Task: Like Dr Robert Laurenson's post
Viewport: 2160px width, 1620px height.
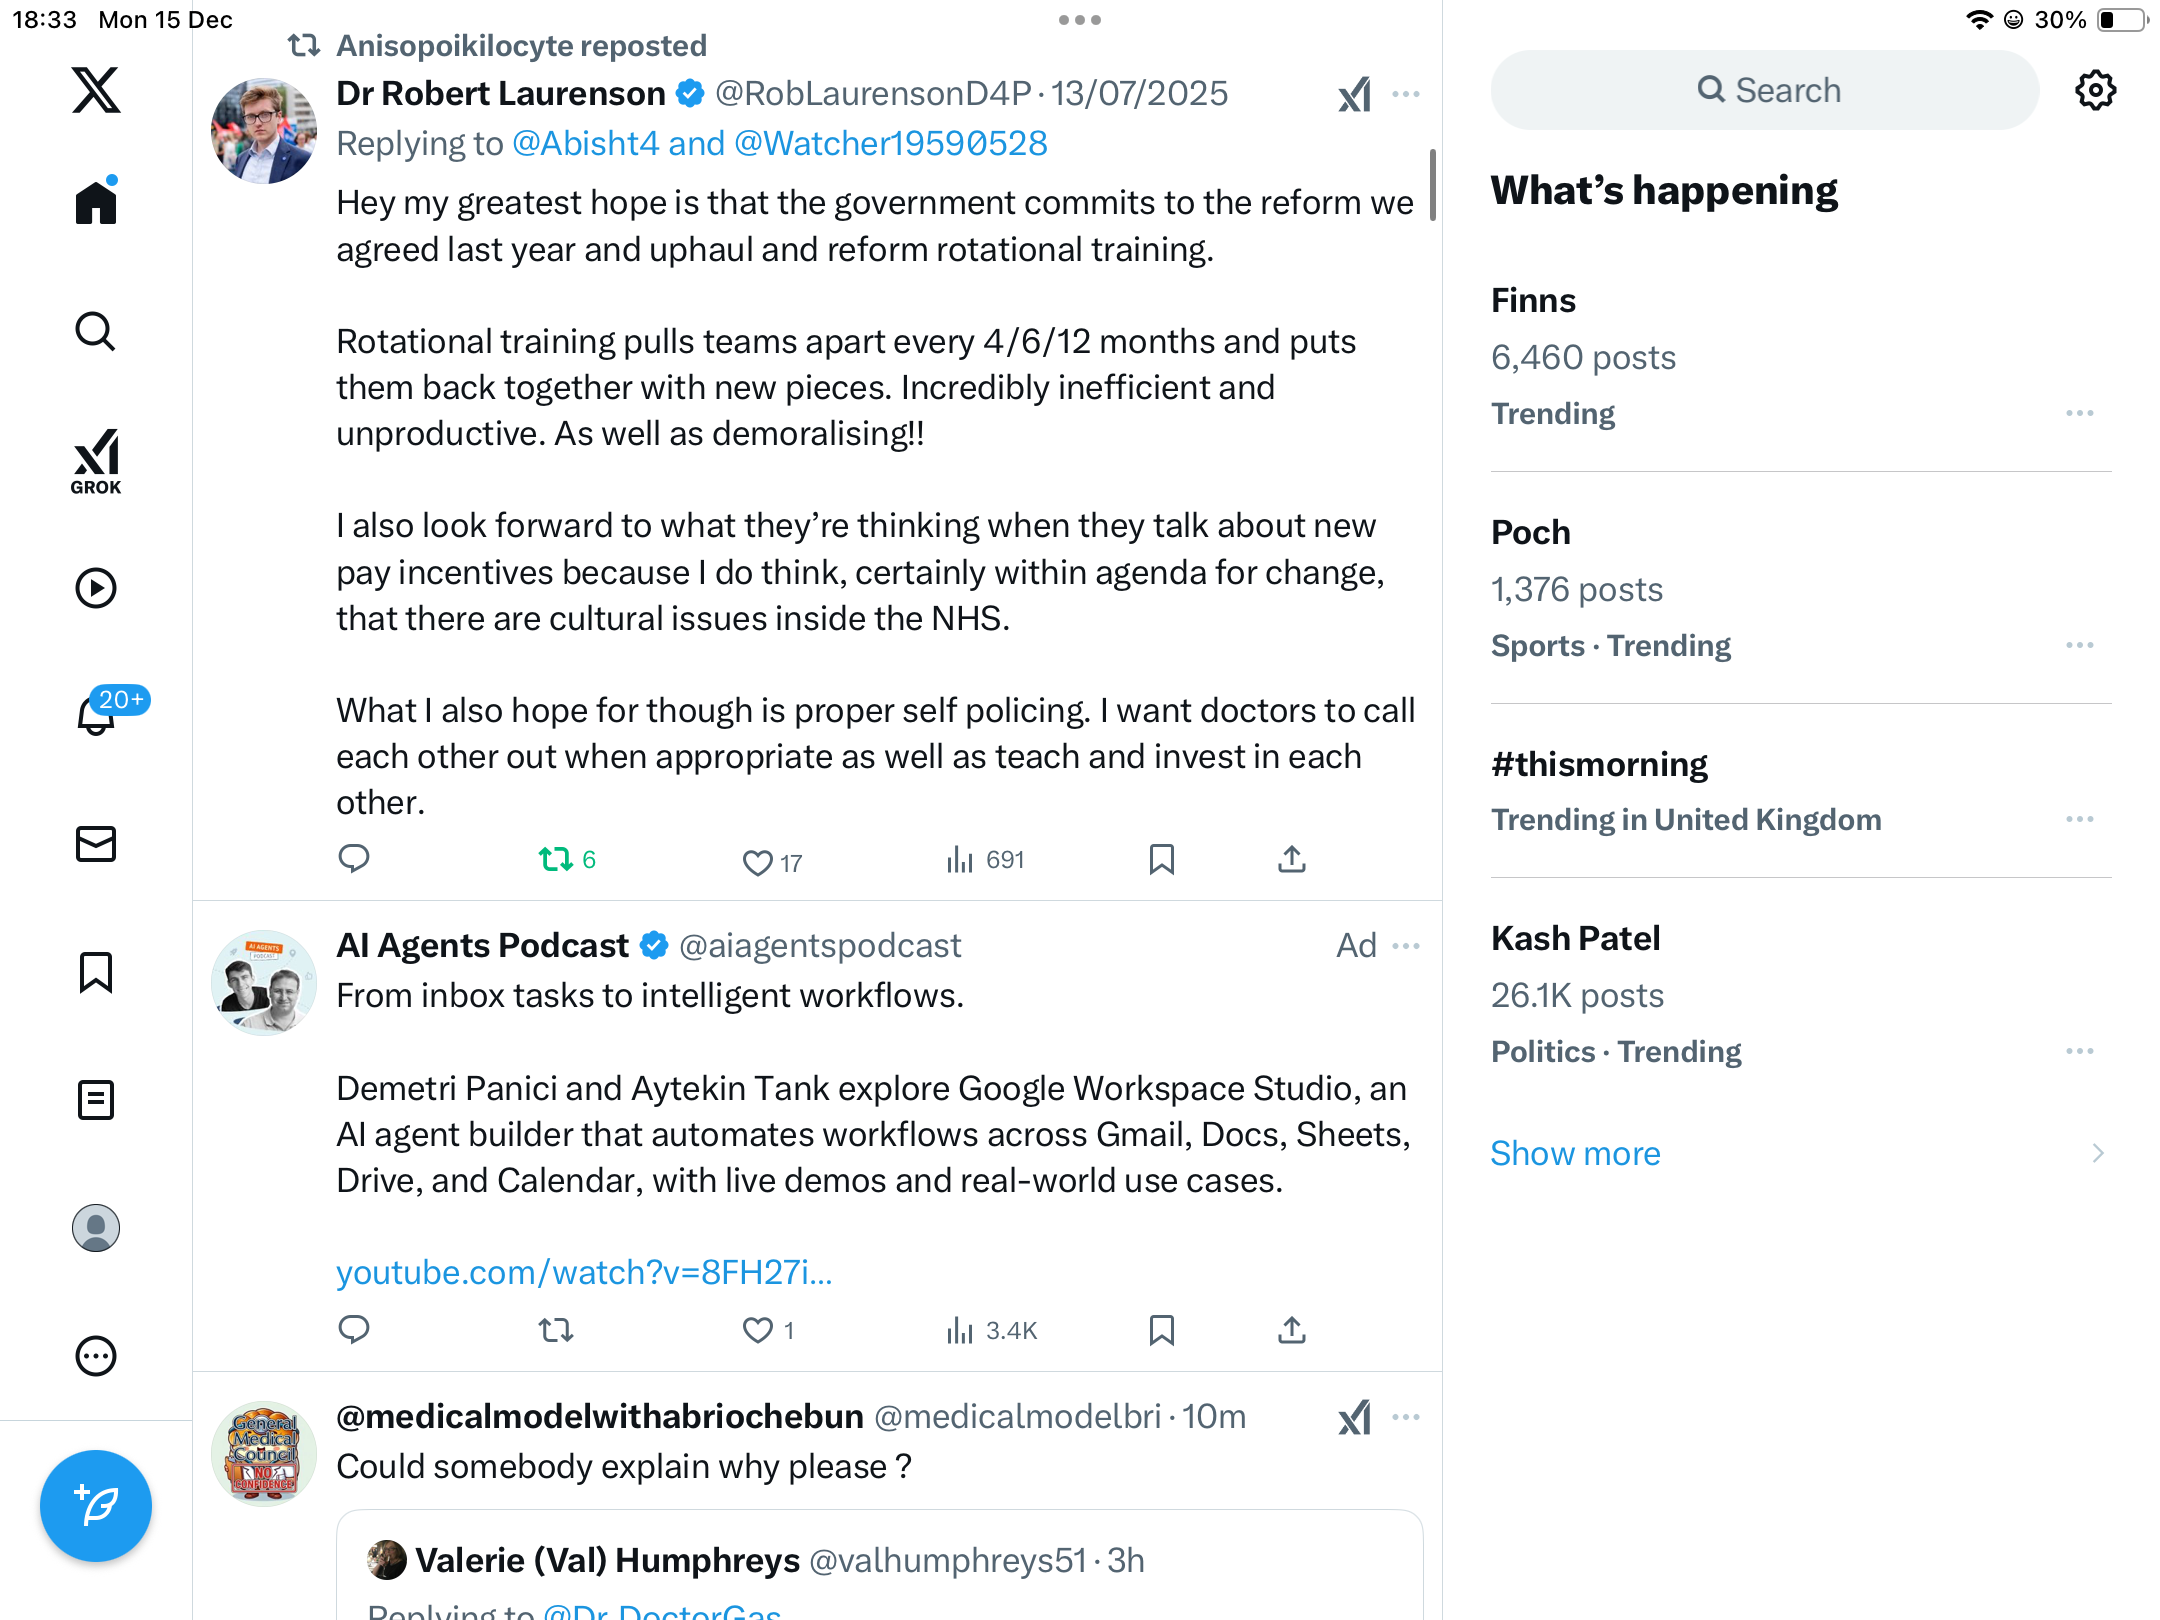Action: 758,861
